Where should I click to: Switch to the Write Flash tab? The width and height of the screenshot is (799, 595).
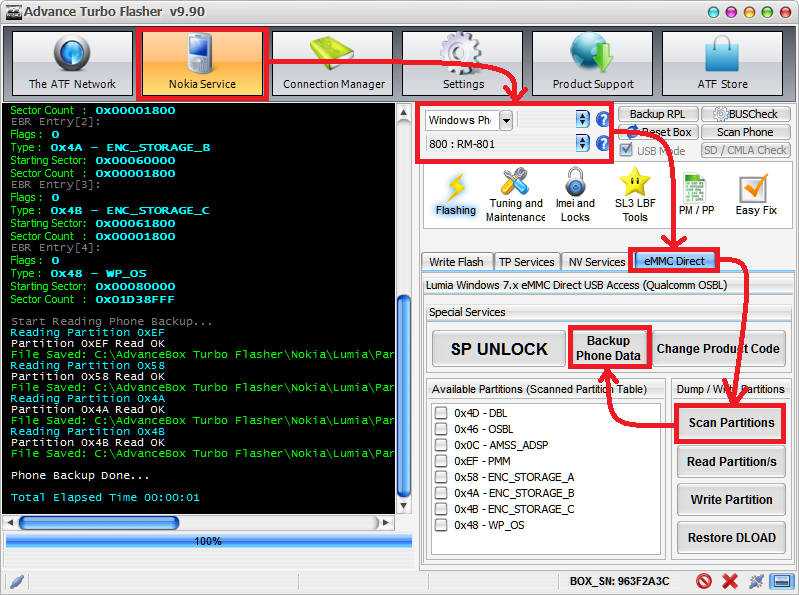click(457, 262)
